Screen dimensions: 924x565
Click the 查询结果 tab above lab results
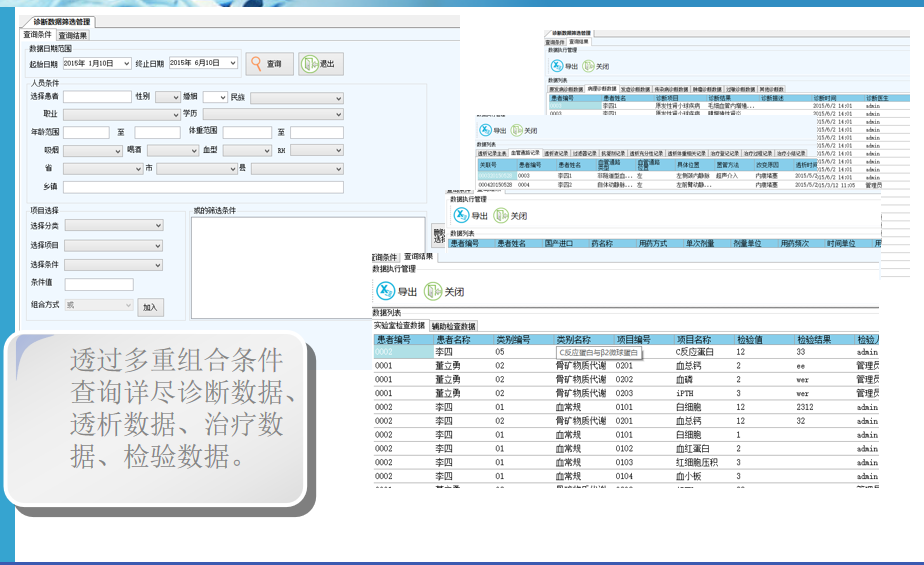click(x=418, y=256)
